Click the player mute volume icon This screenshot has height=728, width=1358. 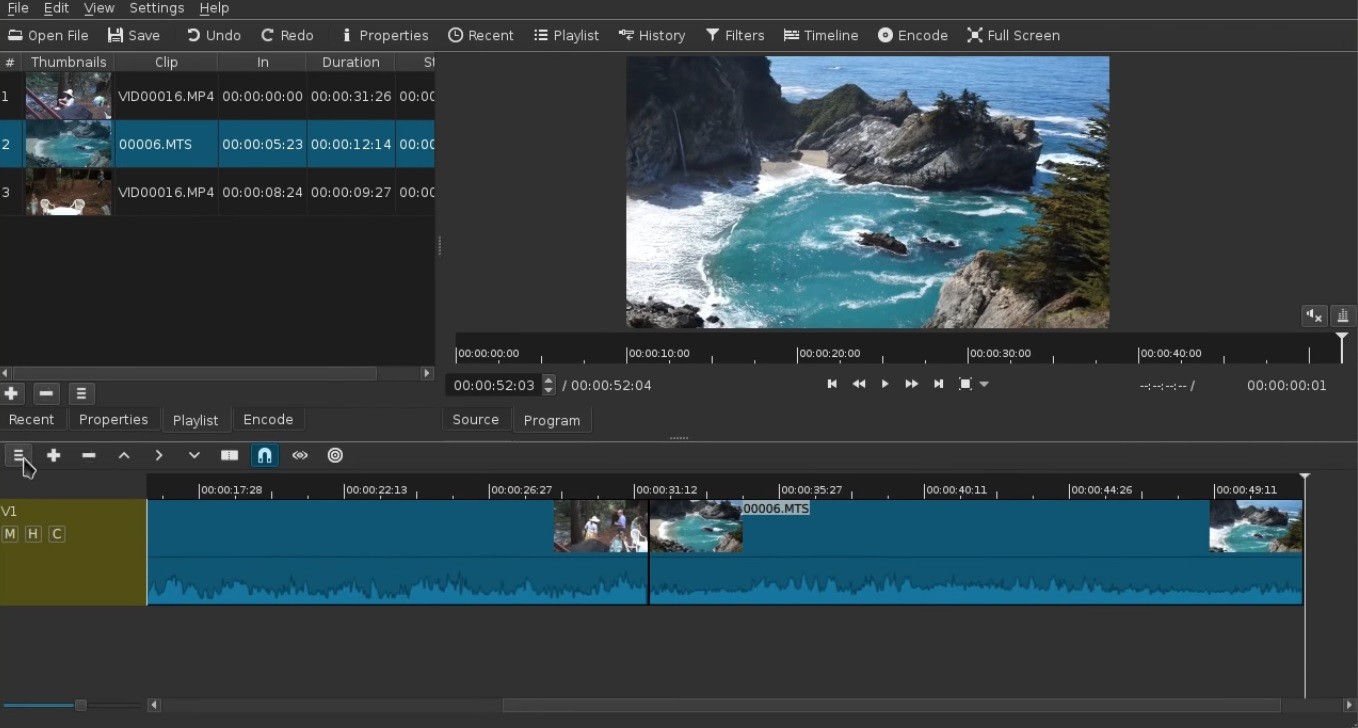coord(1314,316)
